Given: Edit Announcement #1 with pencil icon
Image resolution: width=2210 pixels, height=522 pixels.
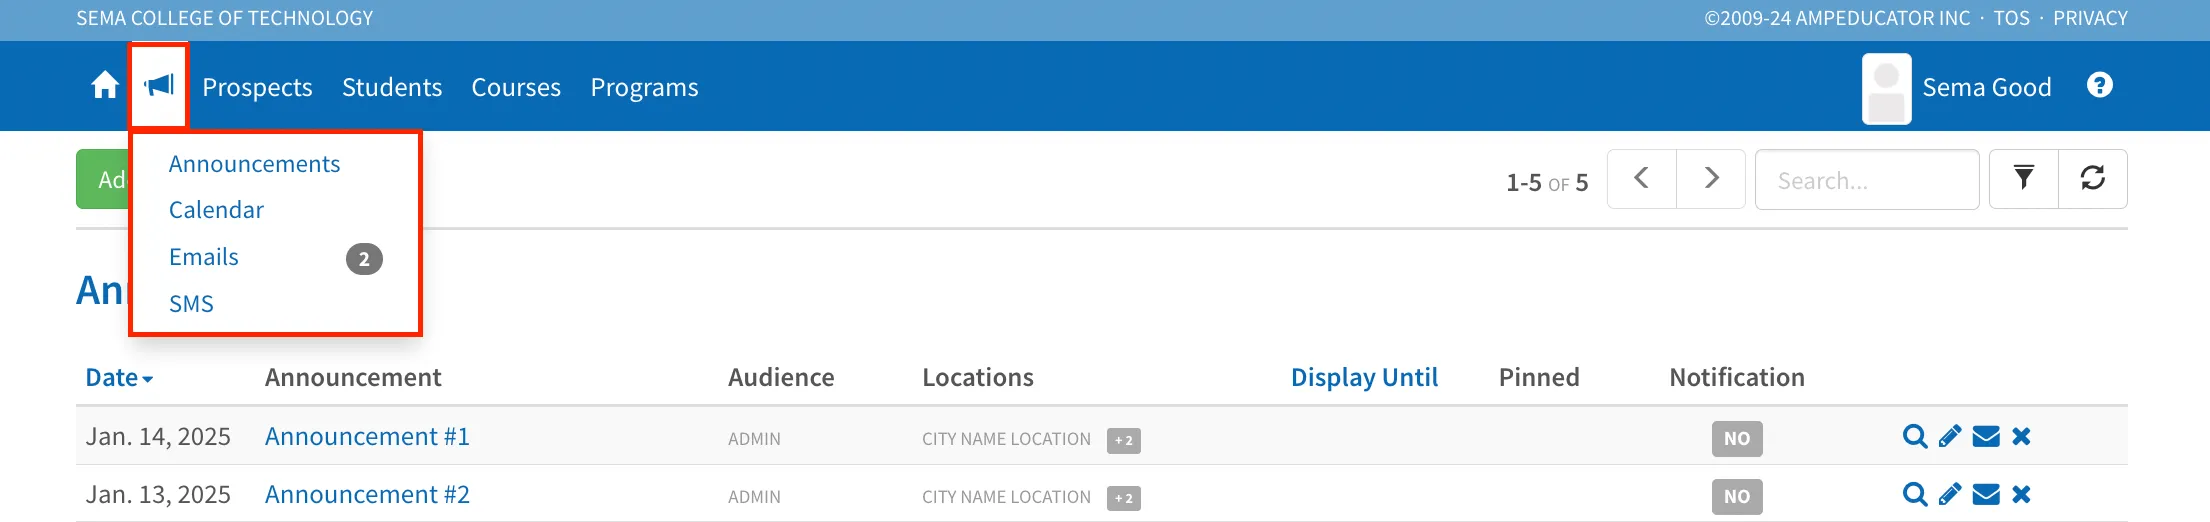Looking at the screenshot, I should point(1950,437).
